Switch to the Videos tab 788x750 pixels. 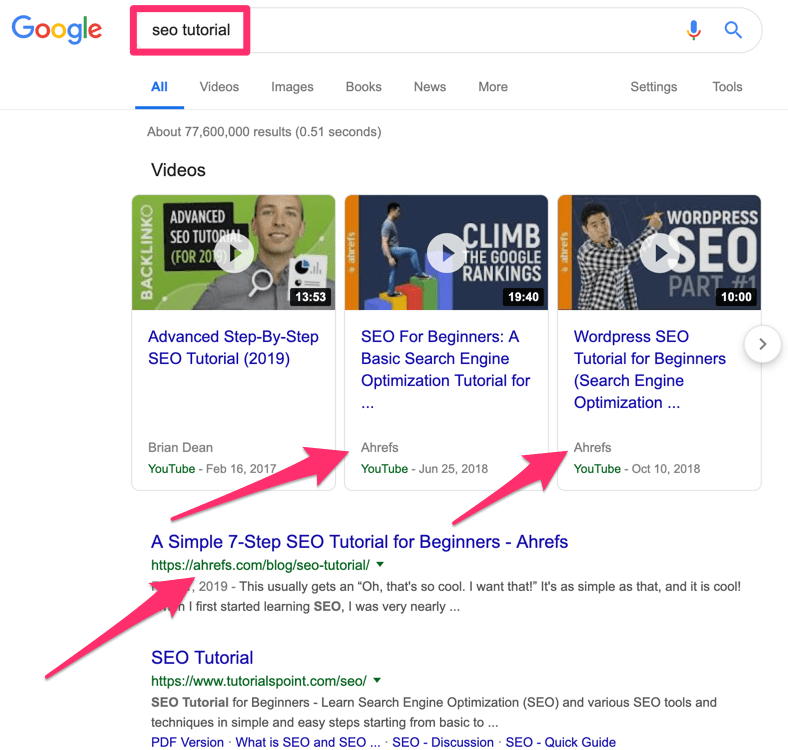pos(219,87)
